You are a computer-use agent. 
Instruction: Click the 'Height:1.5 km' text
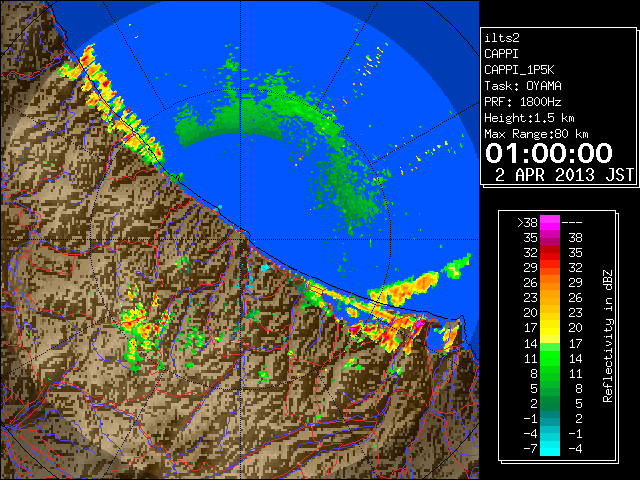pyautogui.click(x=529, y=118)
